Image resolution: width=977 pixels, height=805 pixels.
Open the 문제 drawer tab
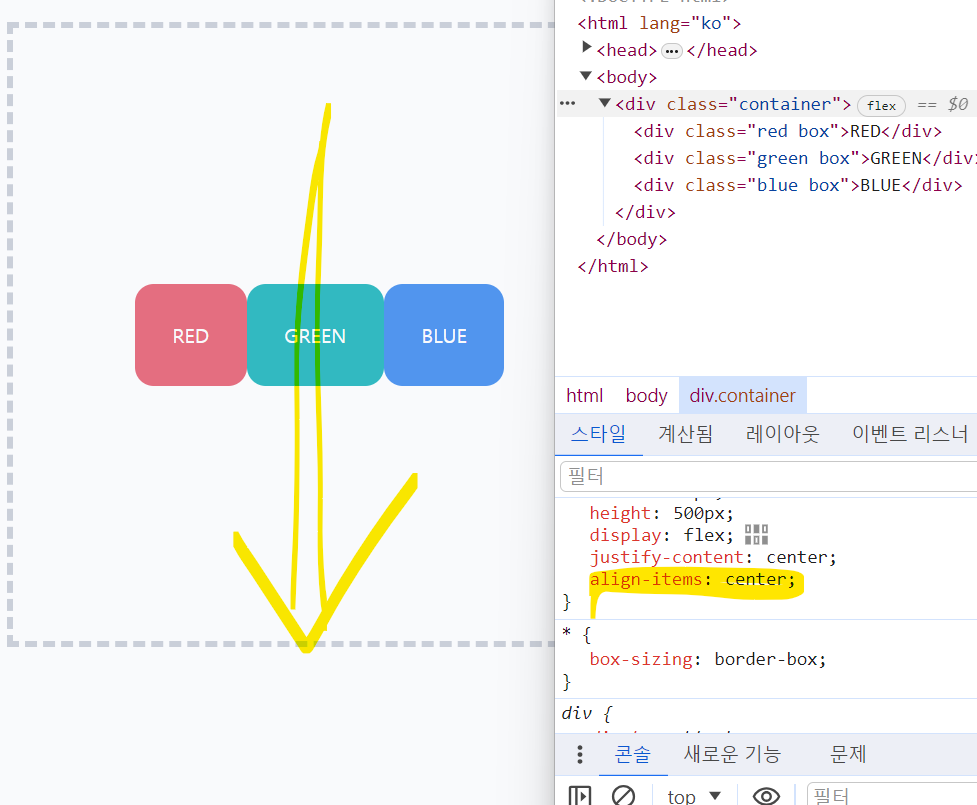848,755
